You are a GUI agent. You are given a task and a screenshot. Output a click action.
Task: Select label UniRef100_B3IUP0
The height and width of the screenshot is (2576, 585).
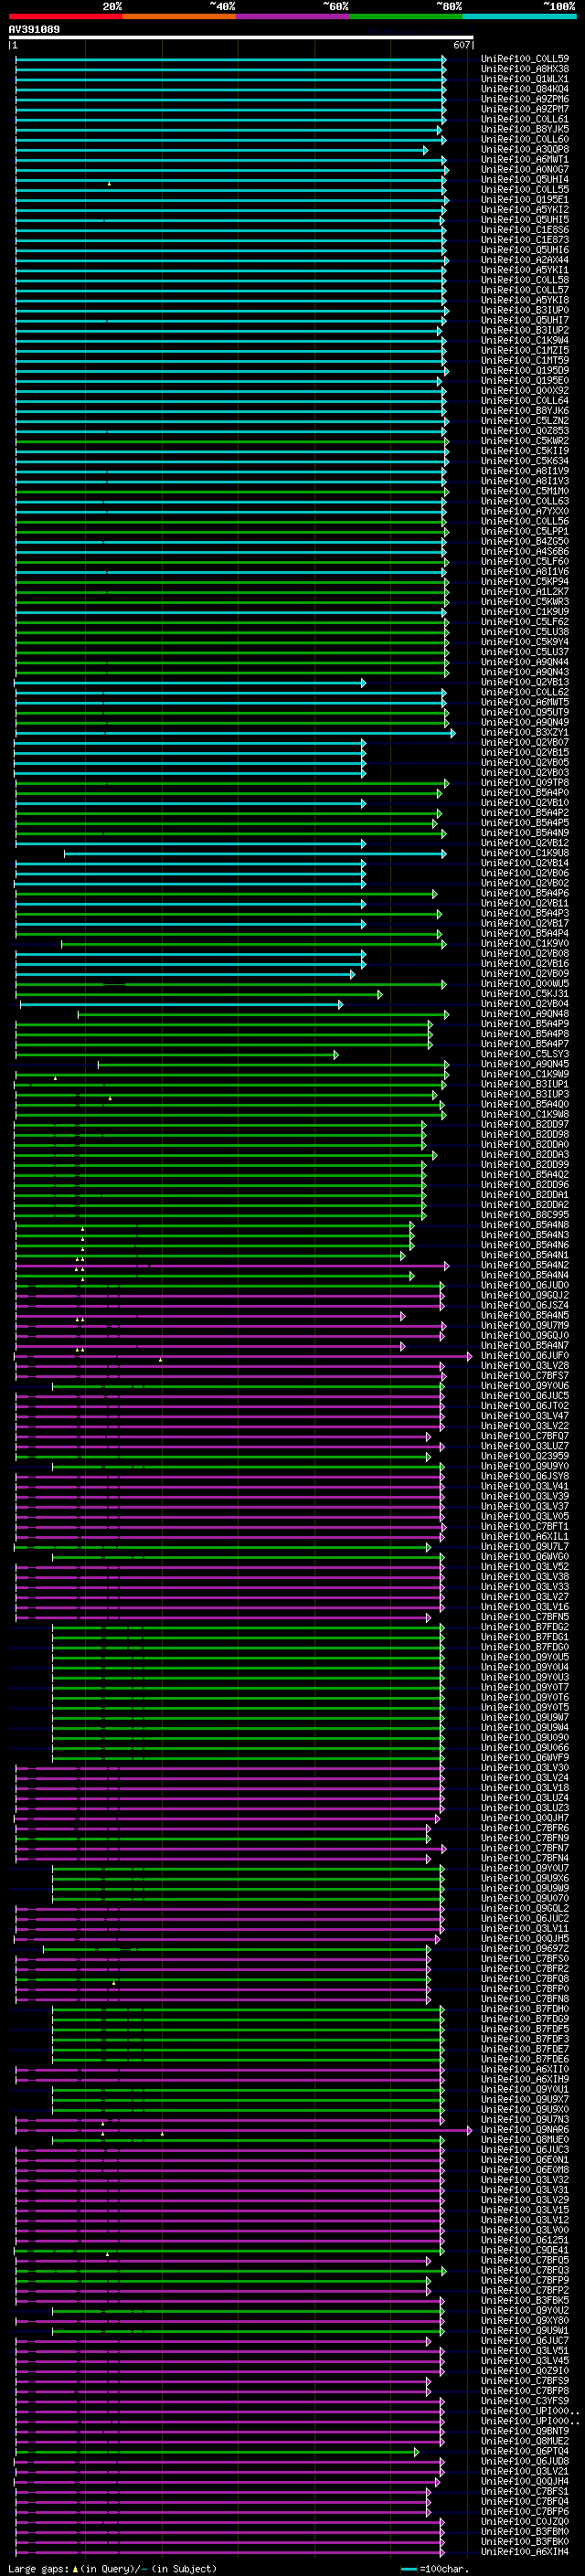[x=525, y=311]
